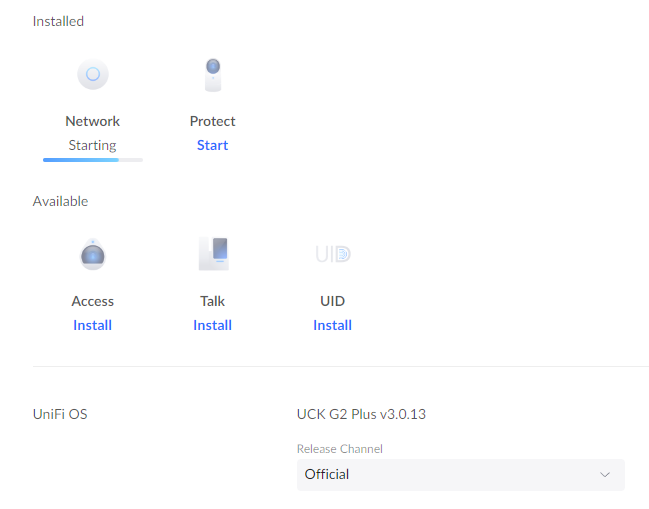Viewport: 649px width, 509px height.
Task: Click the Talk app name label
Action: pyautogui.click(x=212, y=301)
